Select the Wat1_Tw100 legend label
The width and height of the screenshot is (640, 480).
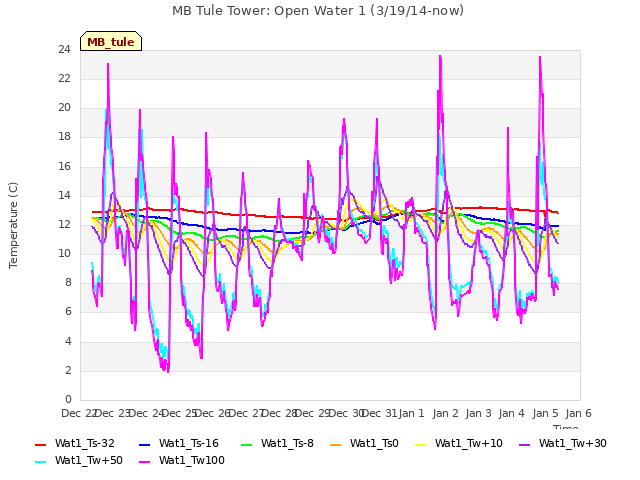tap(192, 461)
